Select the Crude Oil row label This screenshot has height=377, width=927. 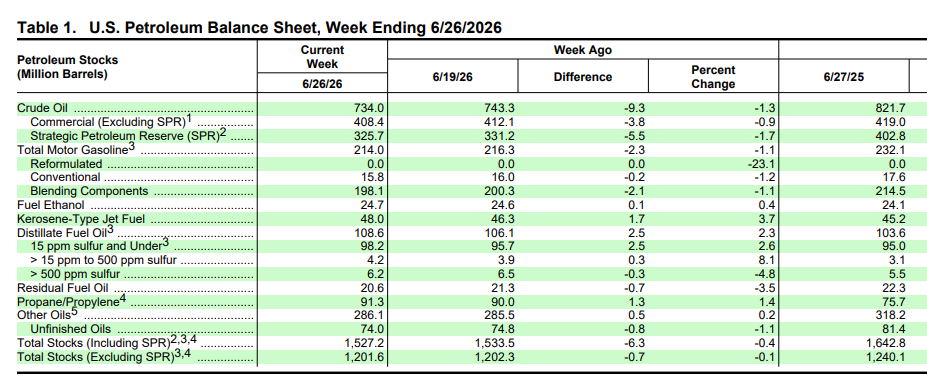(42, 108)
